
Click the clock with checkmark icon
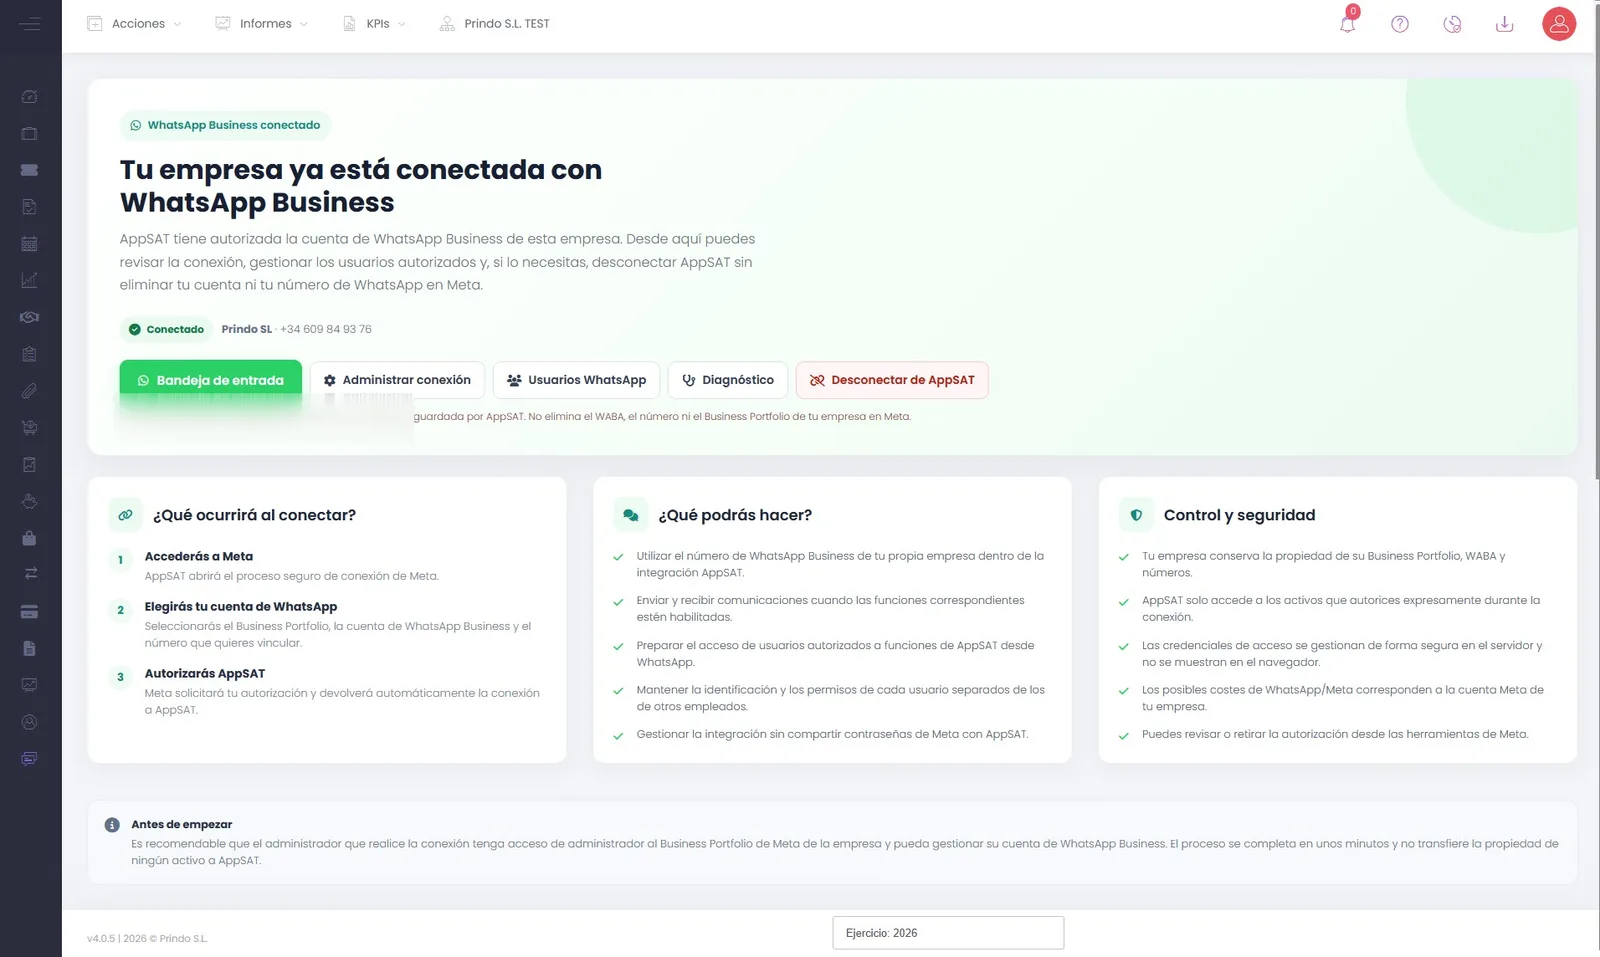click(x=1452, y=24)
